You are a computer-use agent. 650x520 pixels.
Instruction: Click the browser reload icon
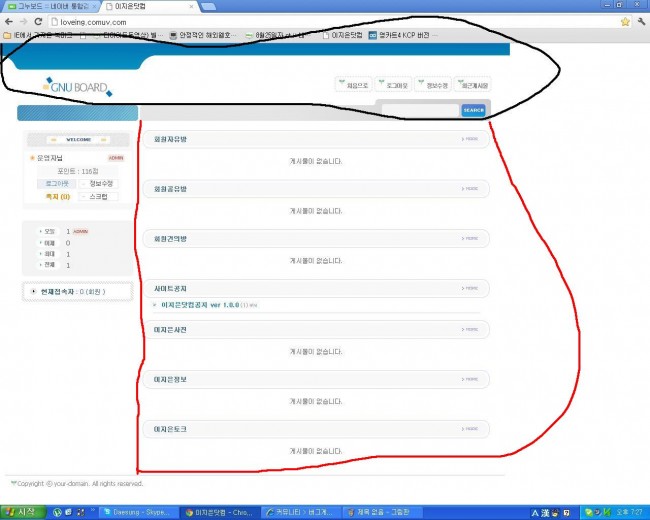[x=38, y=21]
